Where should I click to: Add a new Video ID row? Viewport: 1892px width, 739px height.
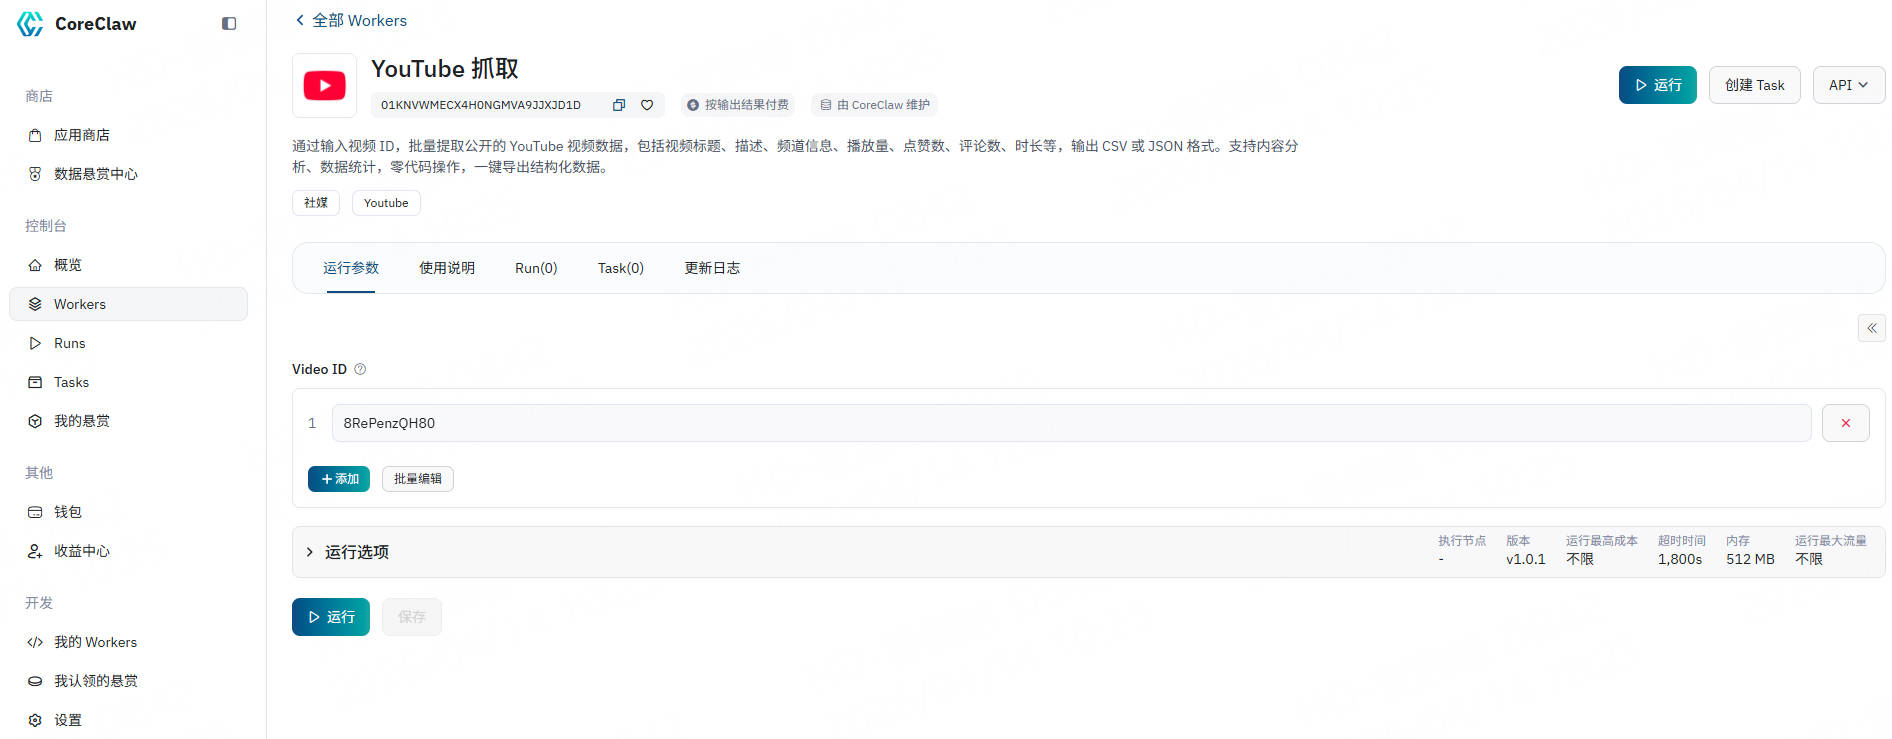(x=339, y=479)
